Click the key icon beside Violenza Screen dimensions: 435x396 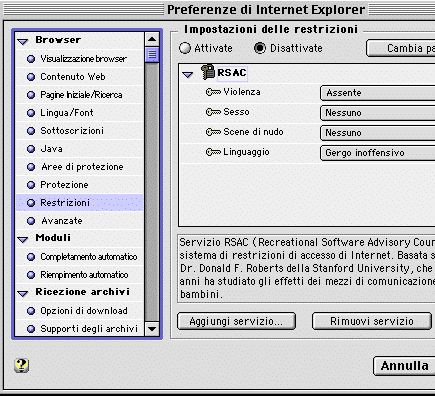pyautogui.click(x=213, y=92)
